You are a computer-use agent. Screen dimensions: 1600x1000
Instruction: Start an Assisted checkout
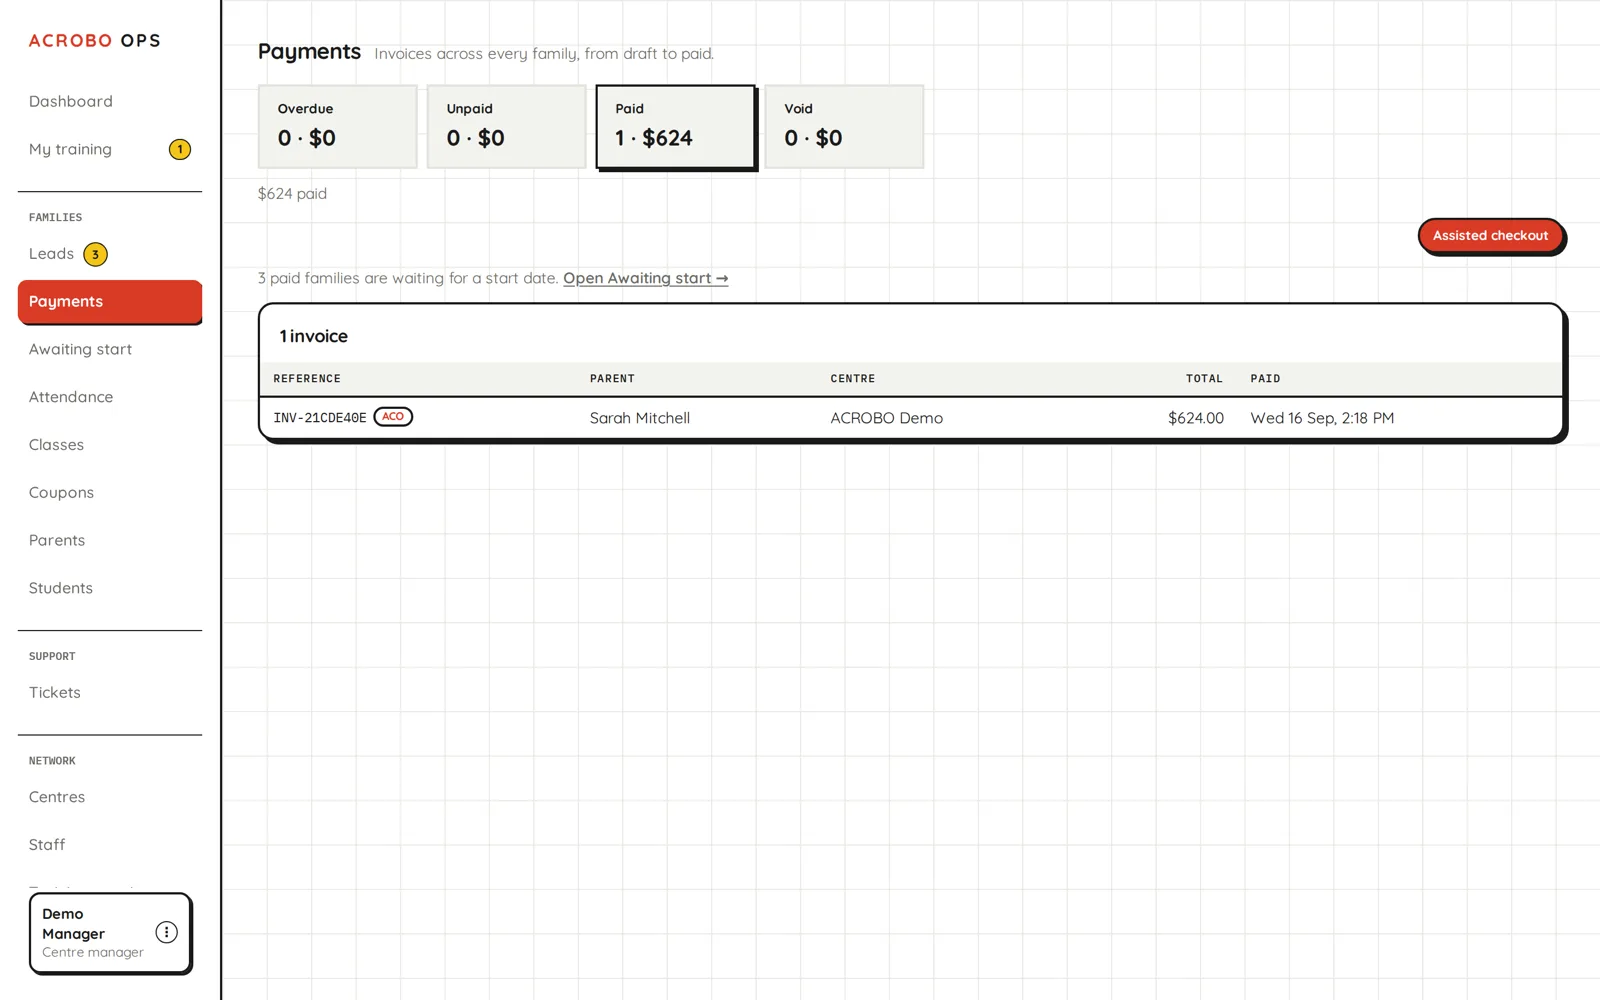point(1490,236)
